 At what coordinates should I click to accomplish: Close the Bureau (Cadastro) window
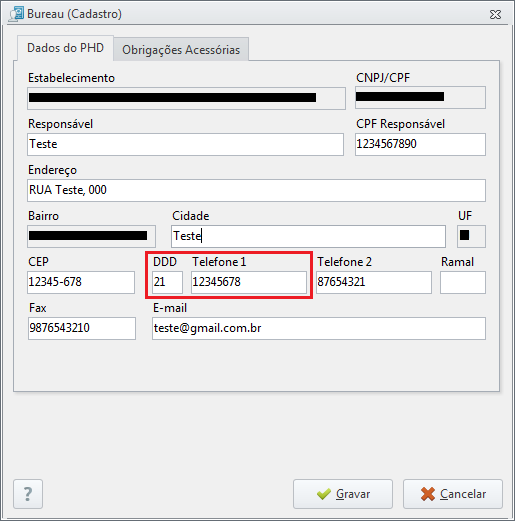(x=495, y=14)
